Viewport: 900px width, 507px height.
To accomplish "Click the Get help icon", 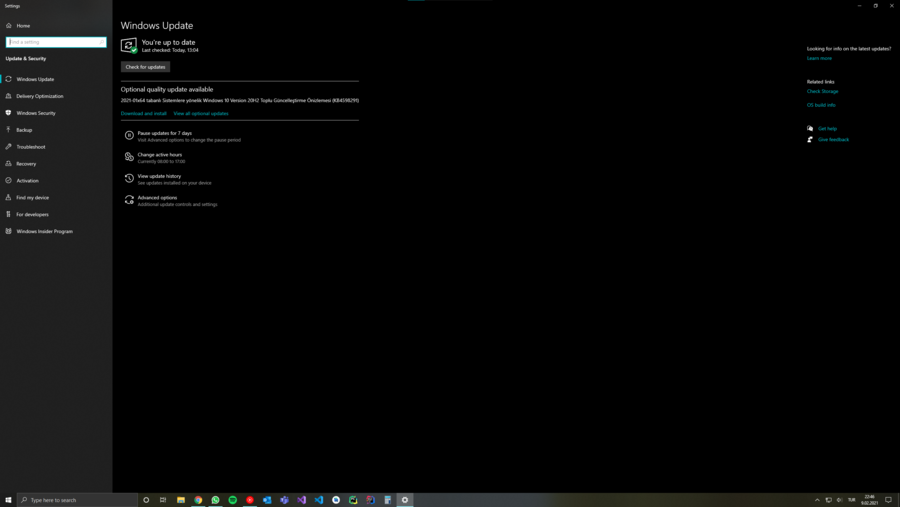I will click(x=810, y=128).
